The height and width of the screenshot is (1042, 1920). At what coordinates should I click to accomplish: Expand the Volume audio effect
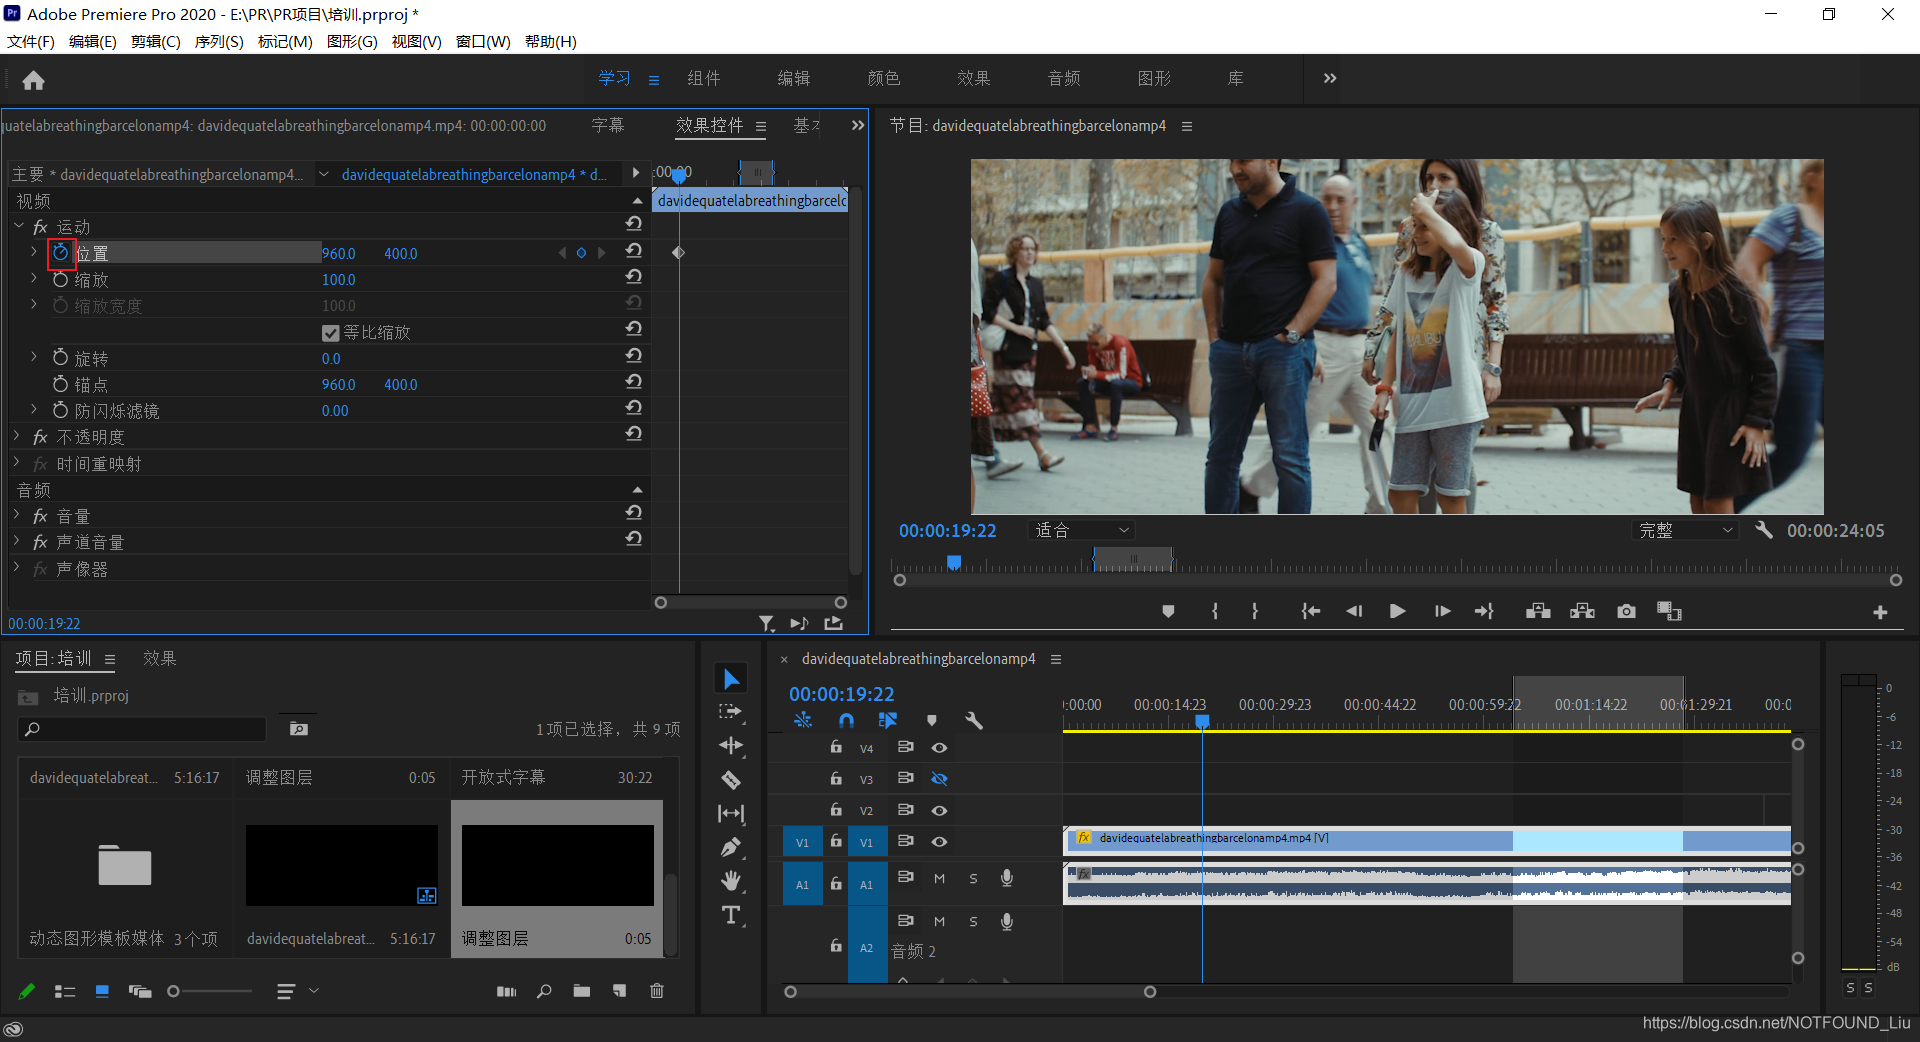click(17, 515)
